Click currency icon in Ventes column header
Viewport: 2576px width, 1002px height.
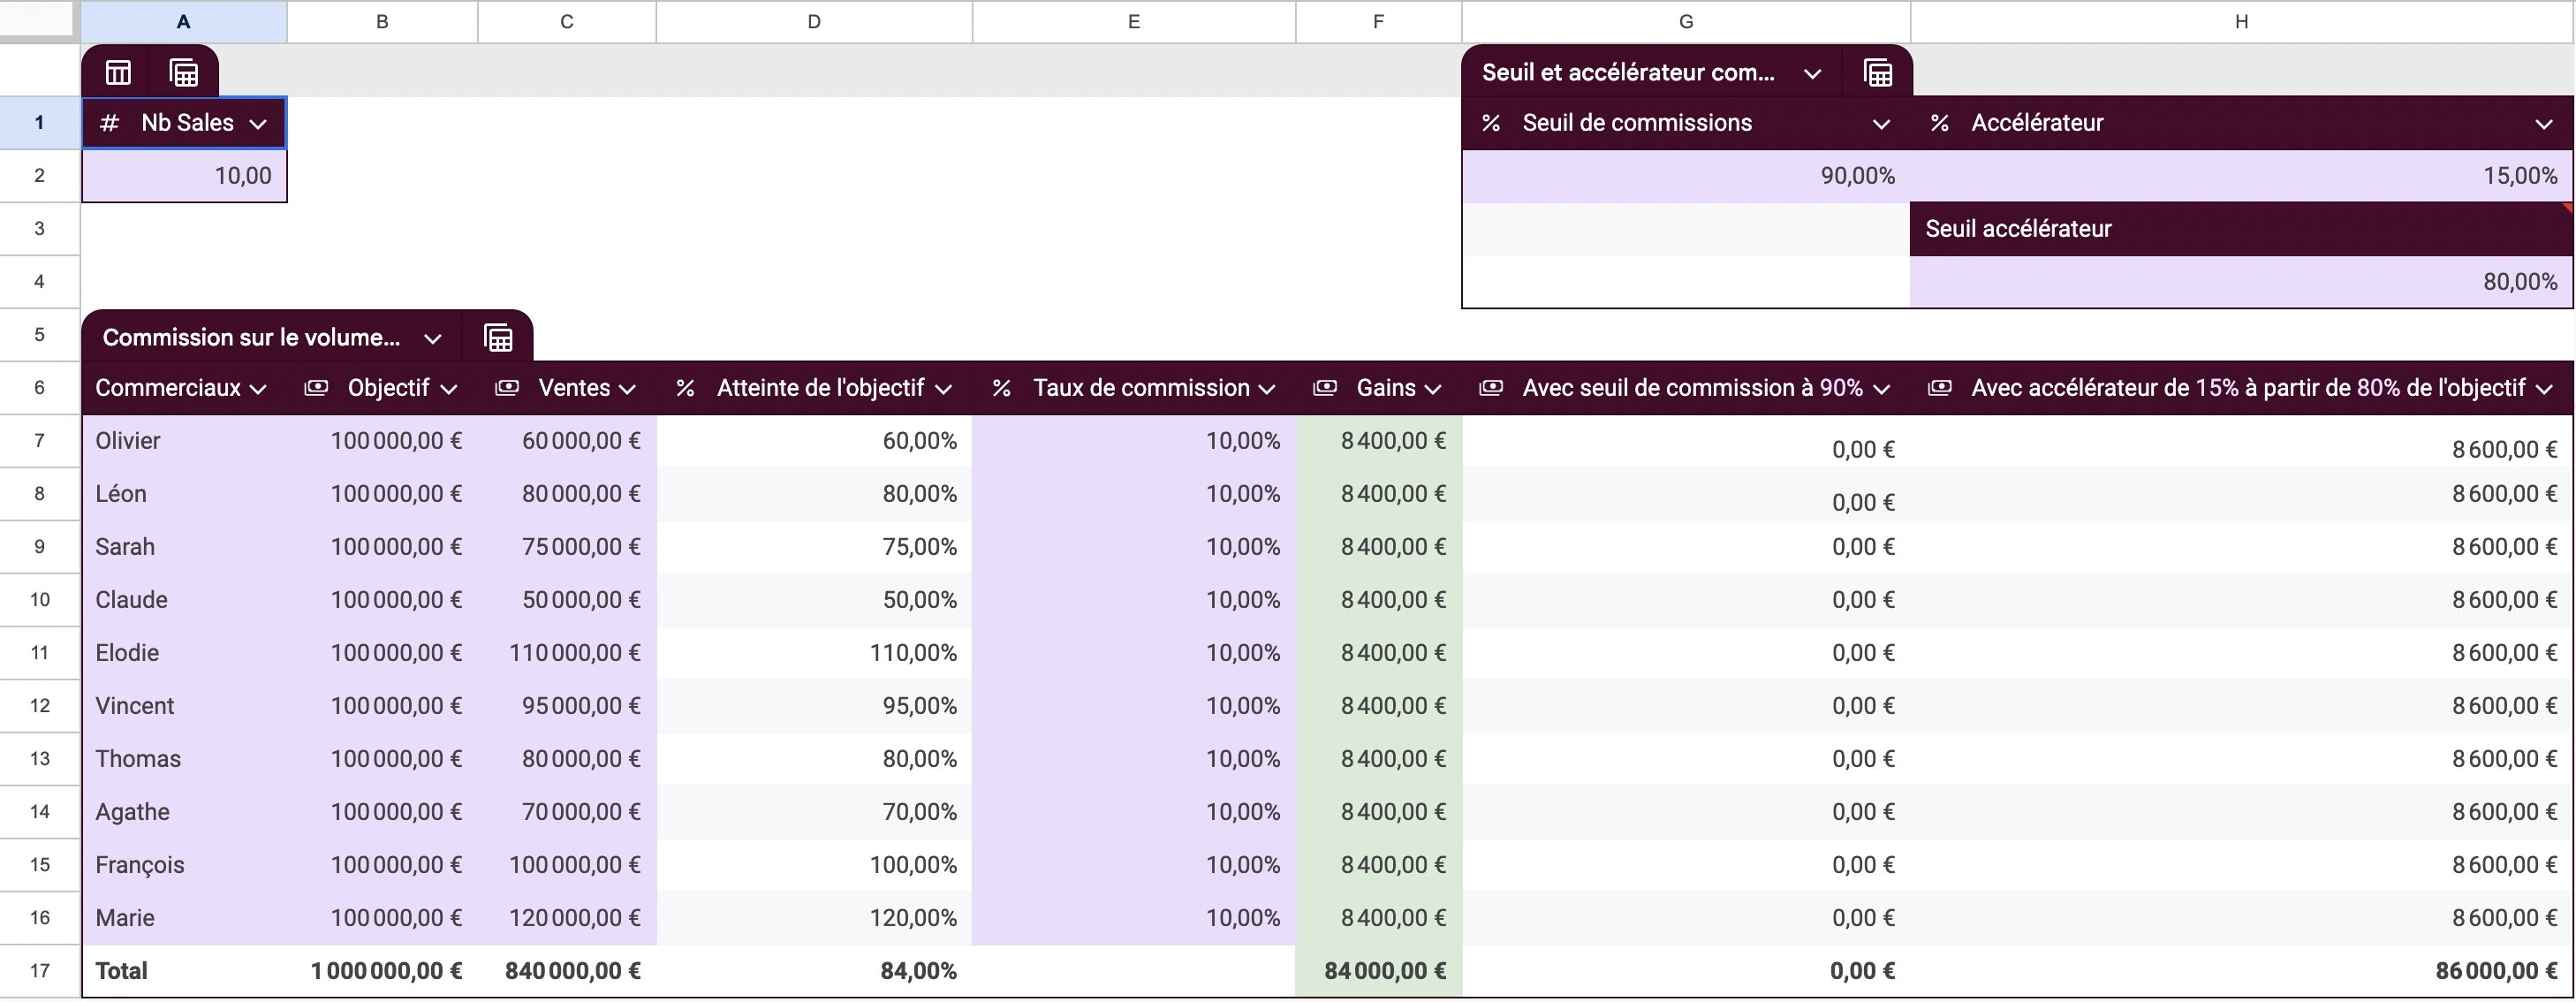[507, 388]
